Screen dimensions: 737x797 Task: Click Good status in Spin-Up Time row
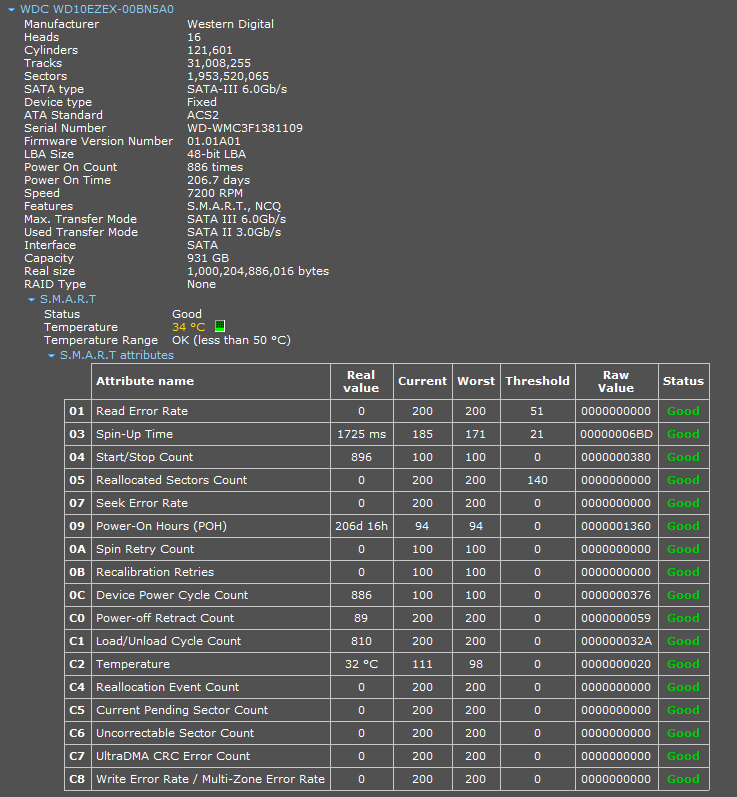coord(683,434)
